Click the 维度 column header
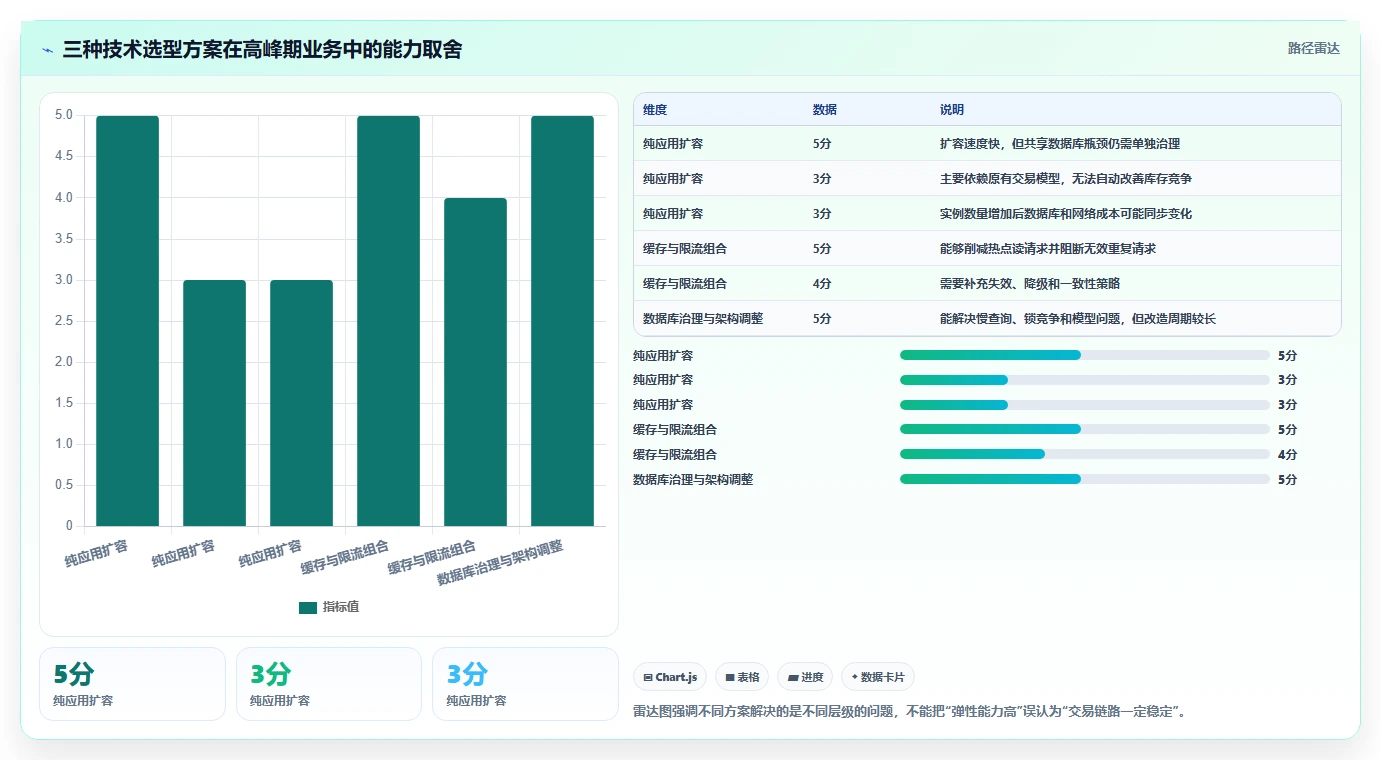 point(655,110)
